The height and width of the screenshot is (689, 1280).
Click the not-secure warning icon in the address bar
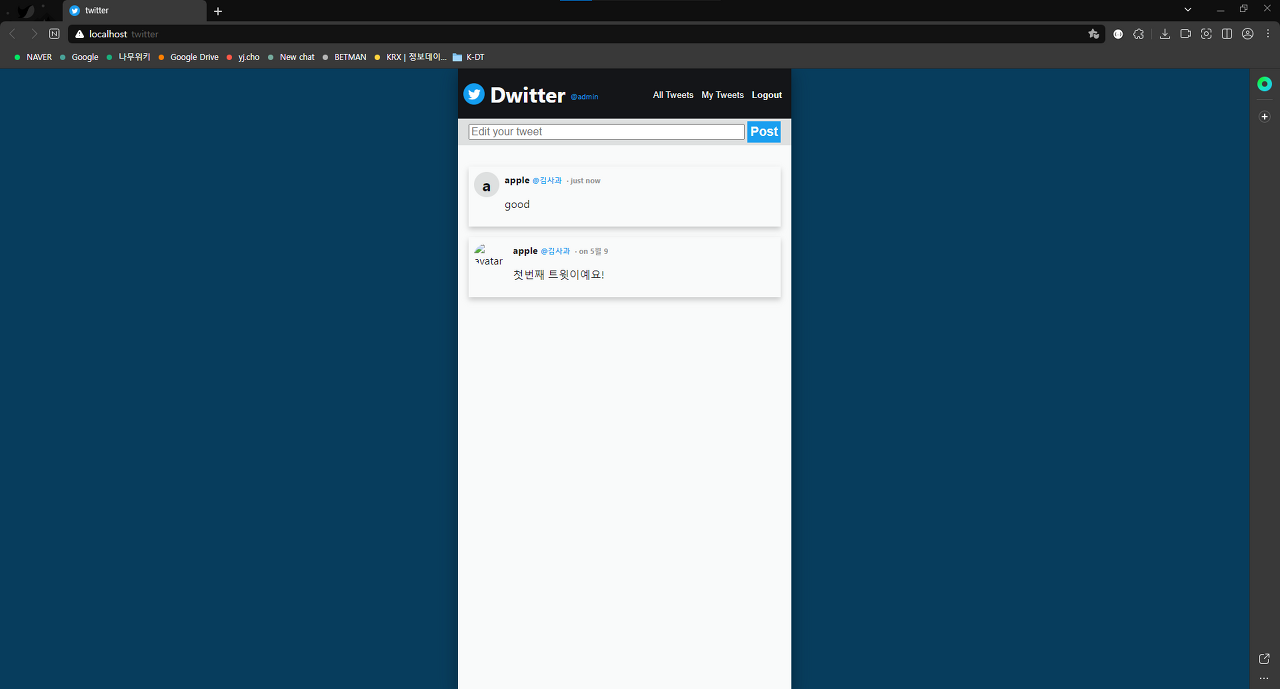coord(79,34)
